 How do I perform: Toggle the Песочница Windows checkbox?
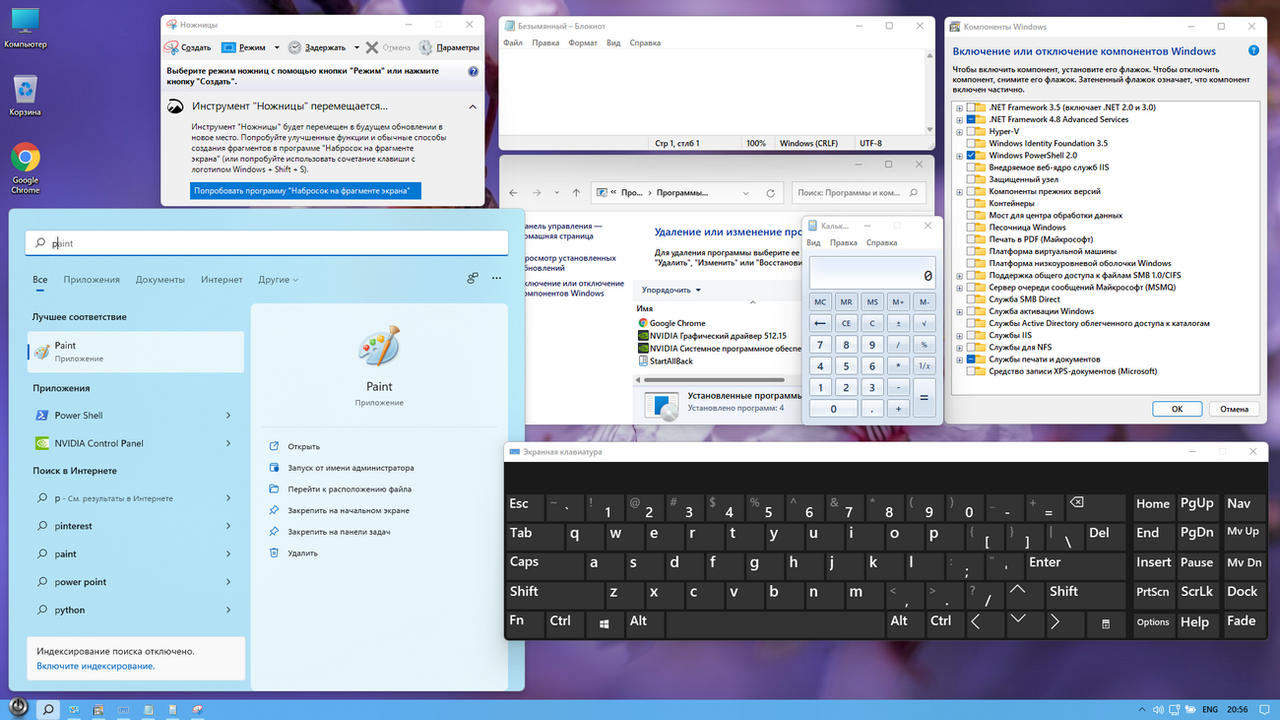(x=971, y=227)
